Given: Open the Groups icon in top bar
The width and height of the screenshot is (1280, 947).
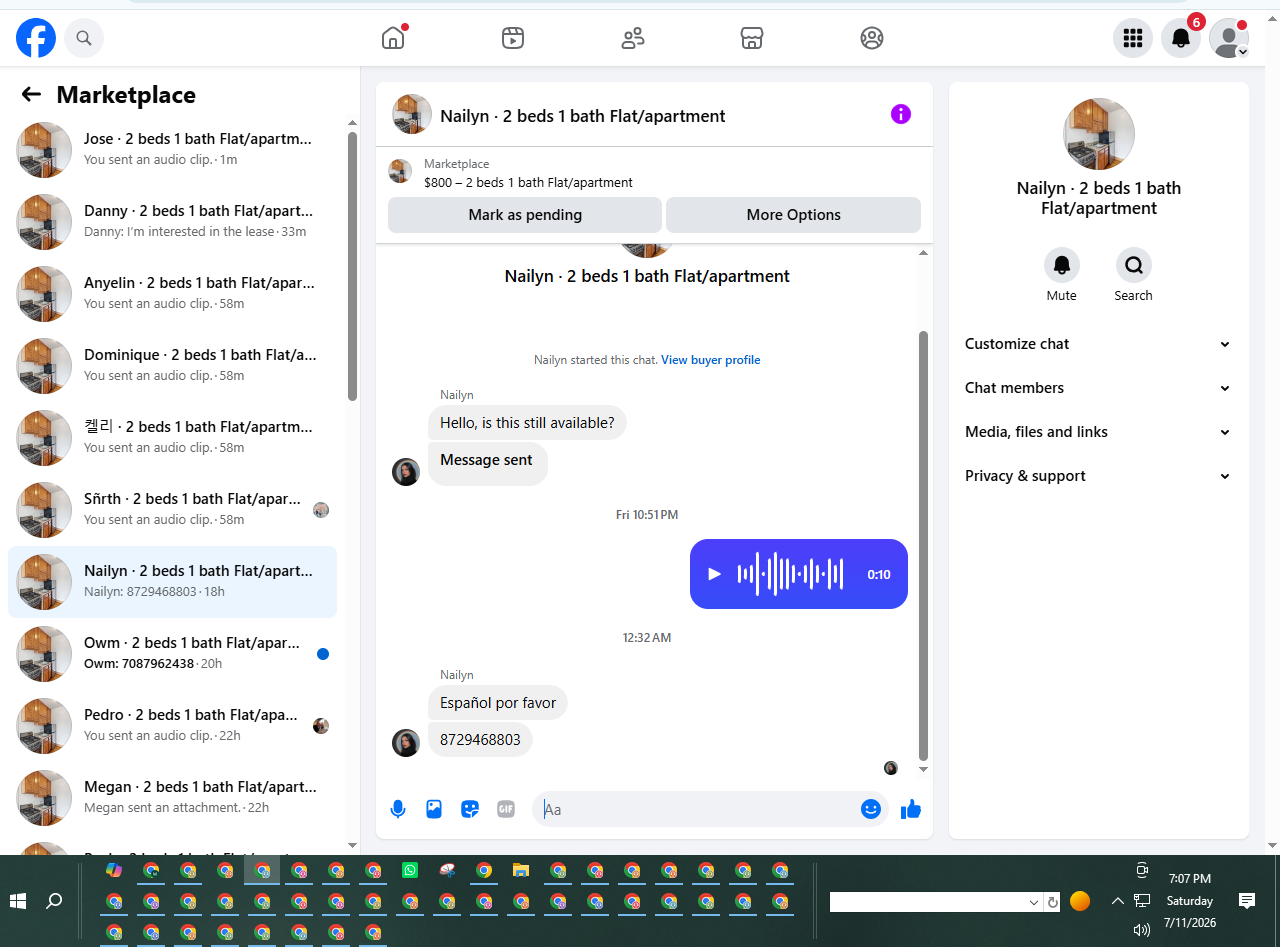Looking at the screenshot, I should [x=872, y=38].
